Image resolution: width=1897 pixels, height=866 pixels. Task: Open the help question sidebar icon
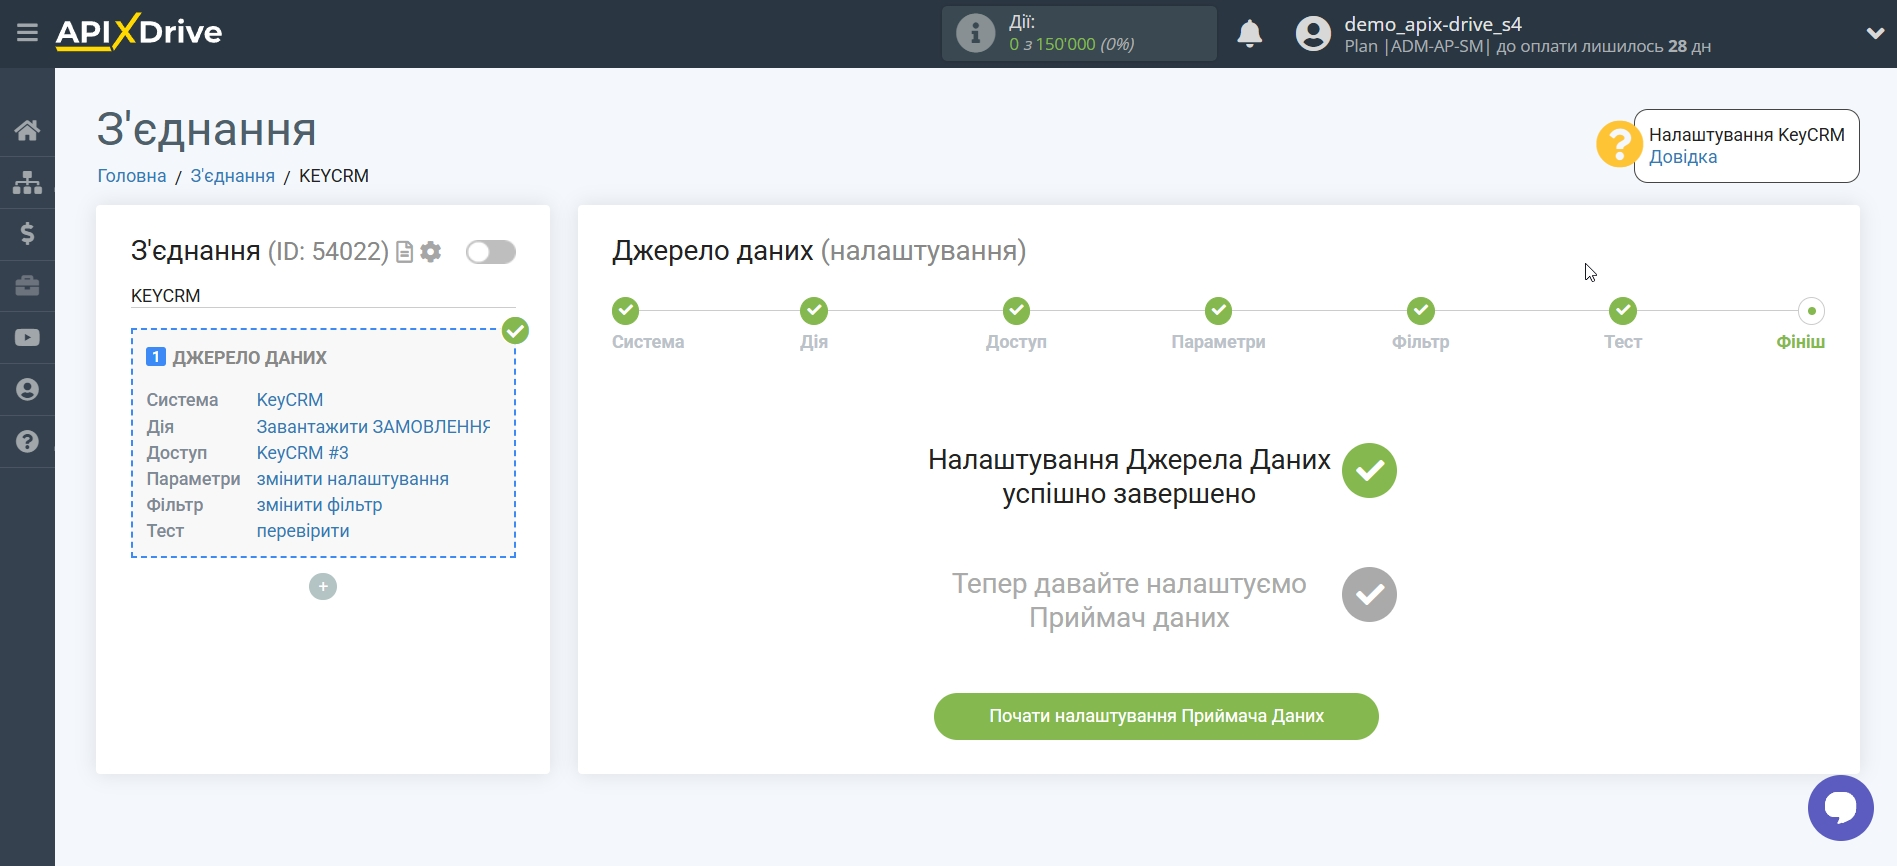(27, 442)
